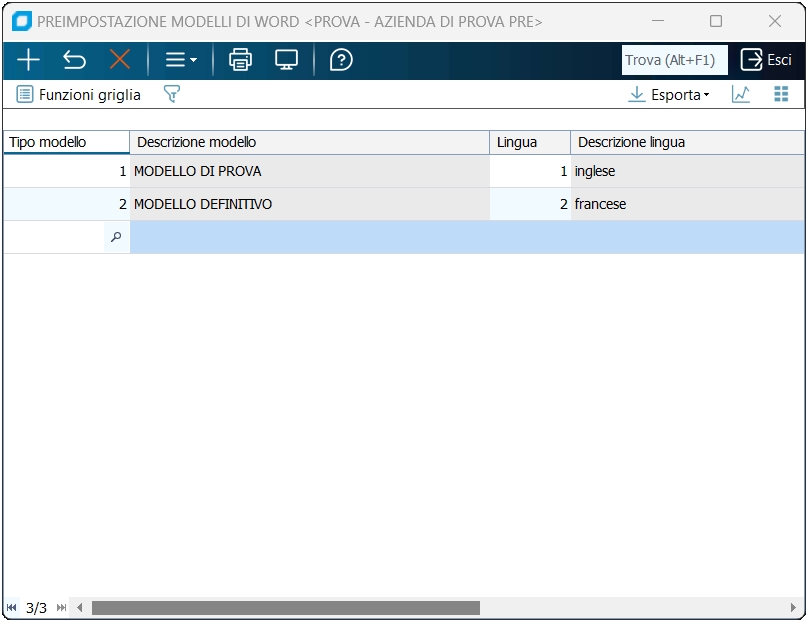Jump to last record navigation arrow
This screenshot has height=622, width=809.
(61, 608)
